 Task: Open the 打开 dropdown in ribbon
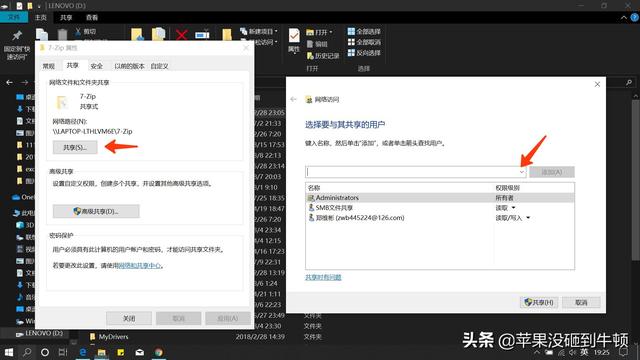pyautogui.click(x=320, y=32)
